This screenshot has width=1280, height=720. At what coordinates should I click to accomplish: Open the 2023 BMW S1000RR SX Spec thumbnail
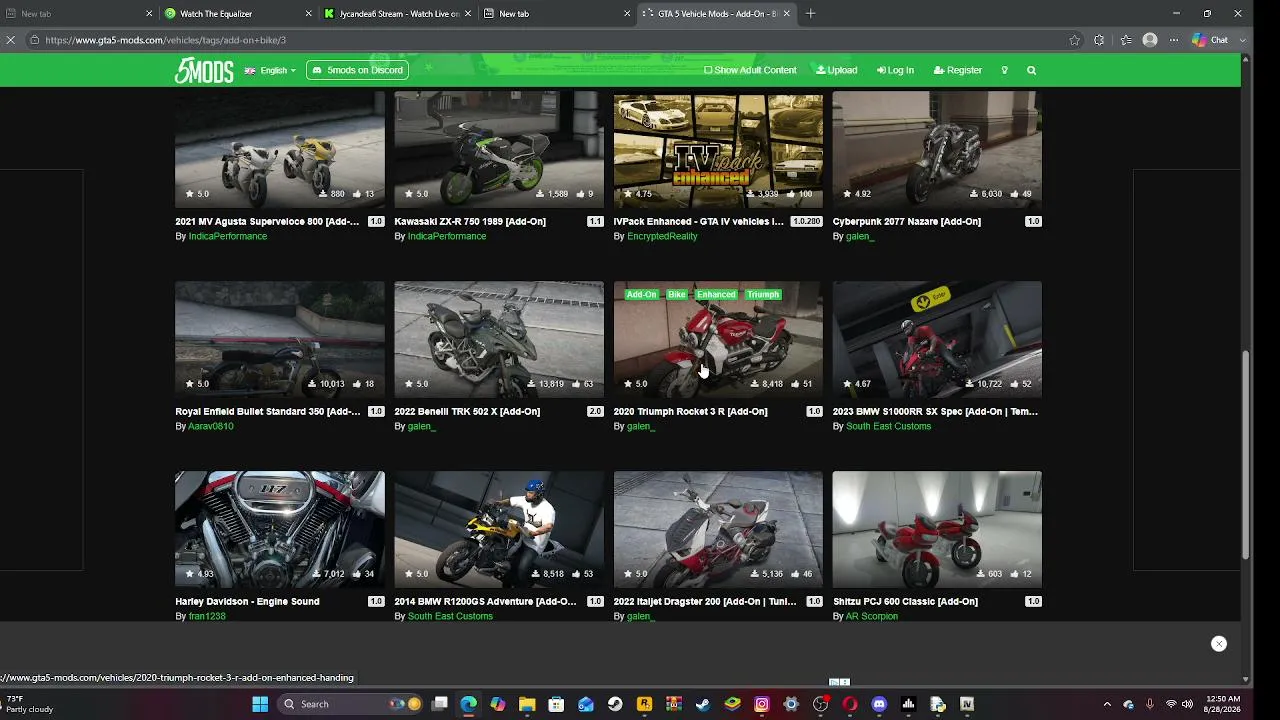pyautogui.click(x=937, y=339)
